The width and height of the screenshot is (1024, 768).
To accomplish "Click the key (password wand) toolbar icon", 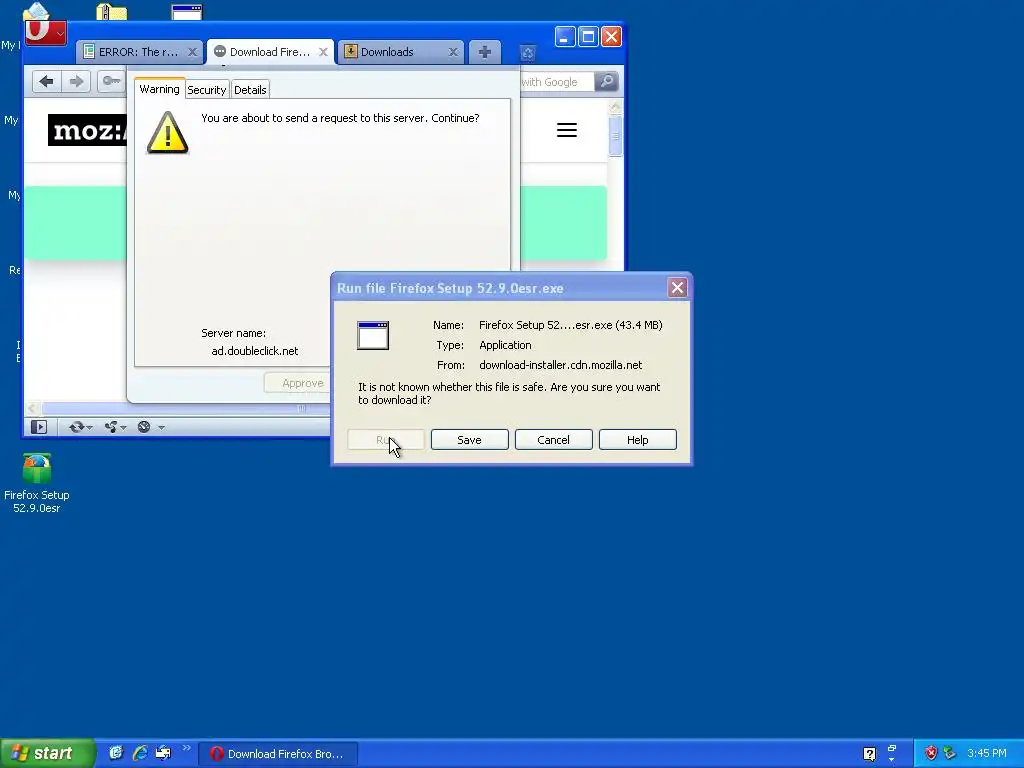I will [111, 82].
